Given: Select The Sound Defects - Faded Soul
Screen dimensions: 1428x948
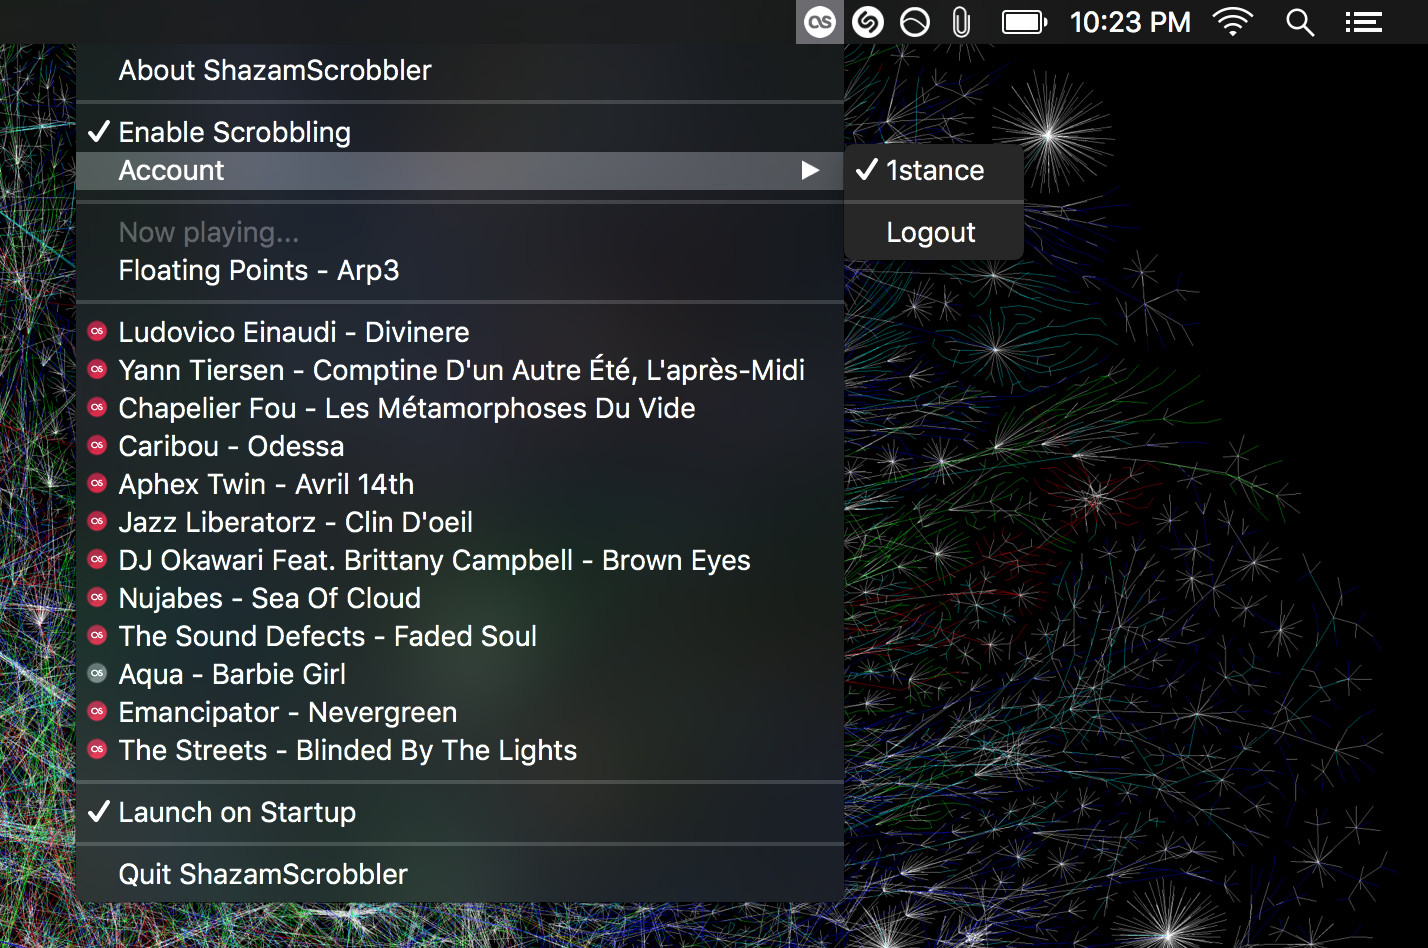Looking at the screenshot, I should [460, 636].
